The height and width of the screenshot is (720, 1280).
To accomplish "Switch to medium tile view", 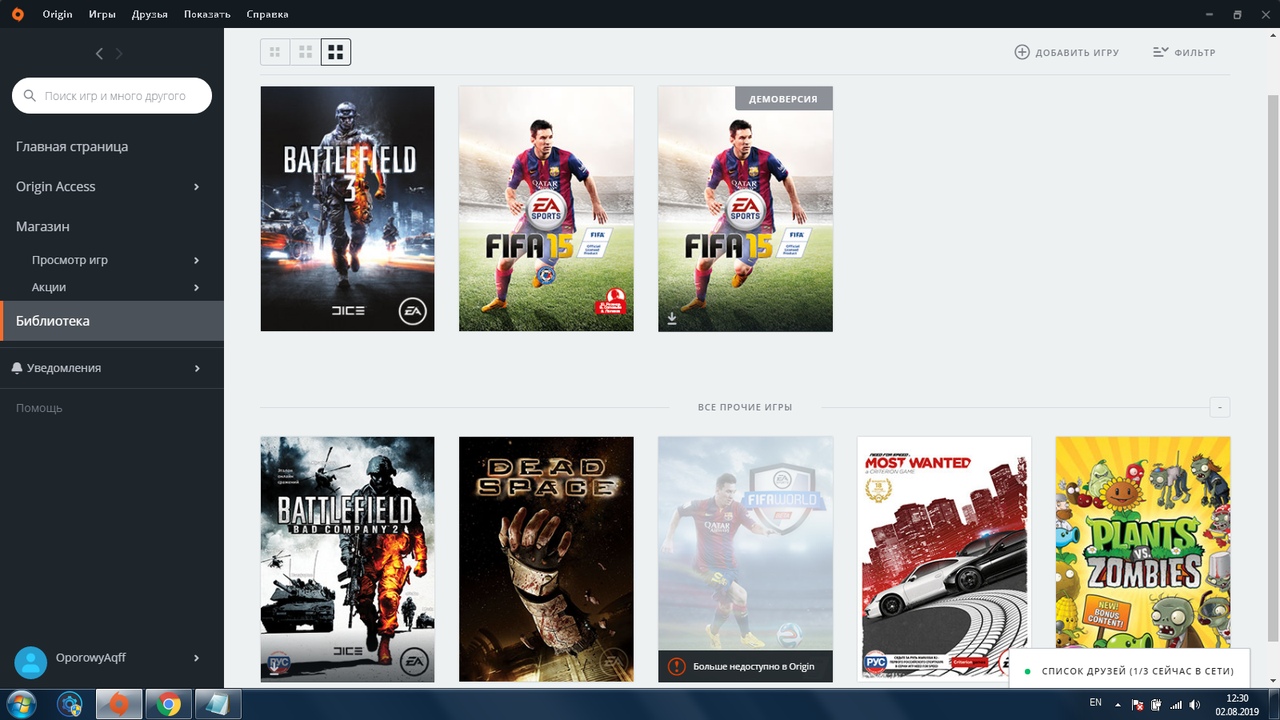I will pyautogui.click(x=306, y=52).
